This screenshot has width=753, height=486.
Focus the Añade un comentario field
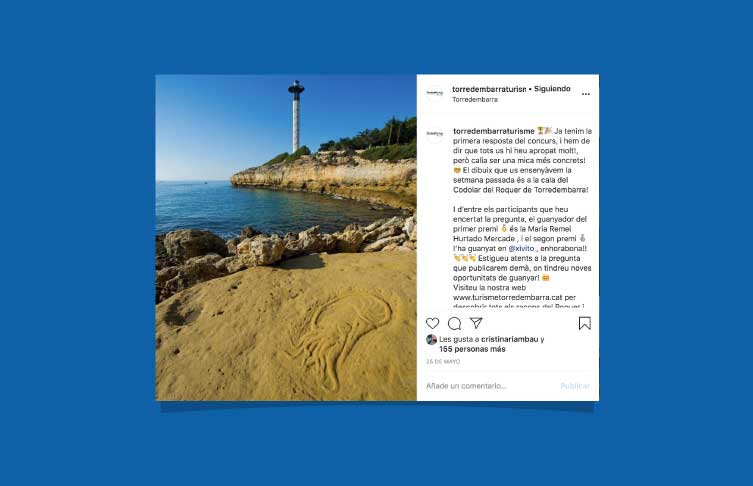490,386
